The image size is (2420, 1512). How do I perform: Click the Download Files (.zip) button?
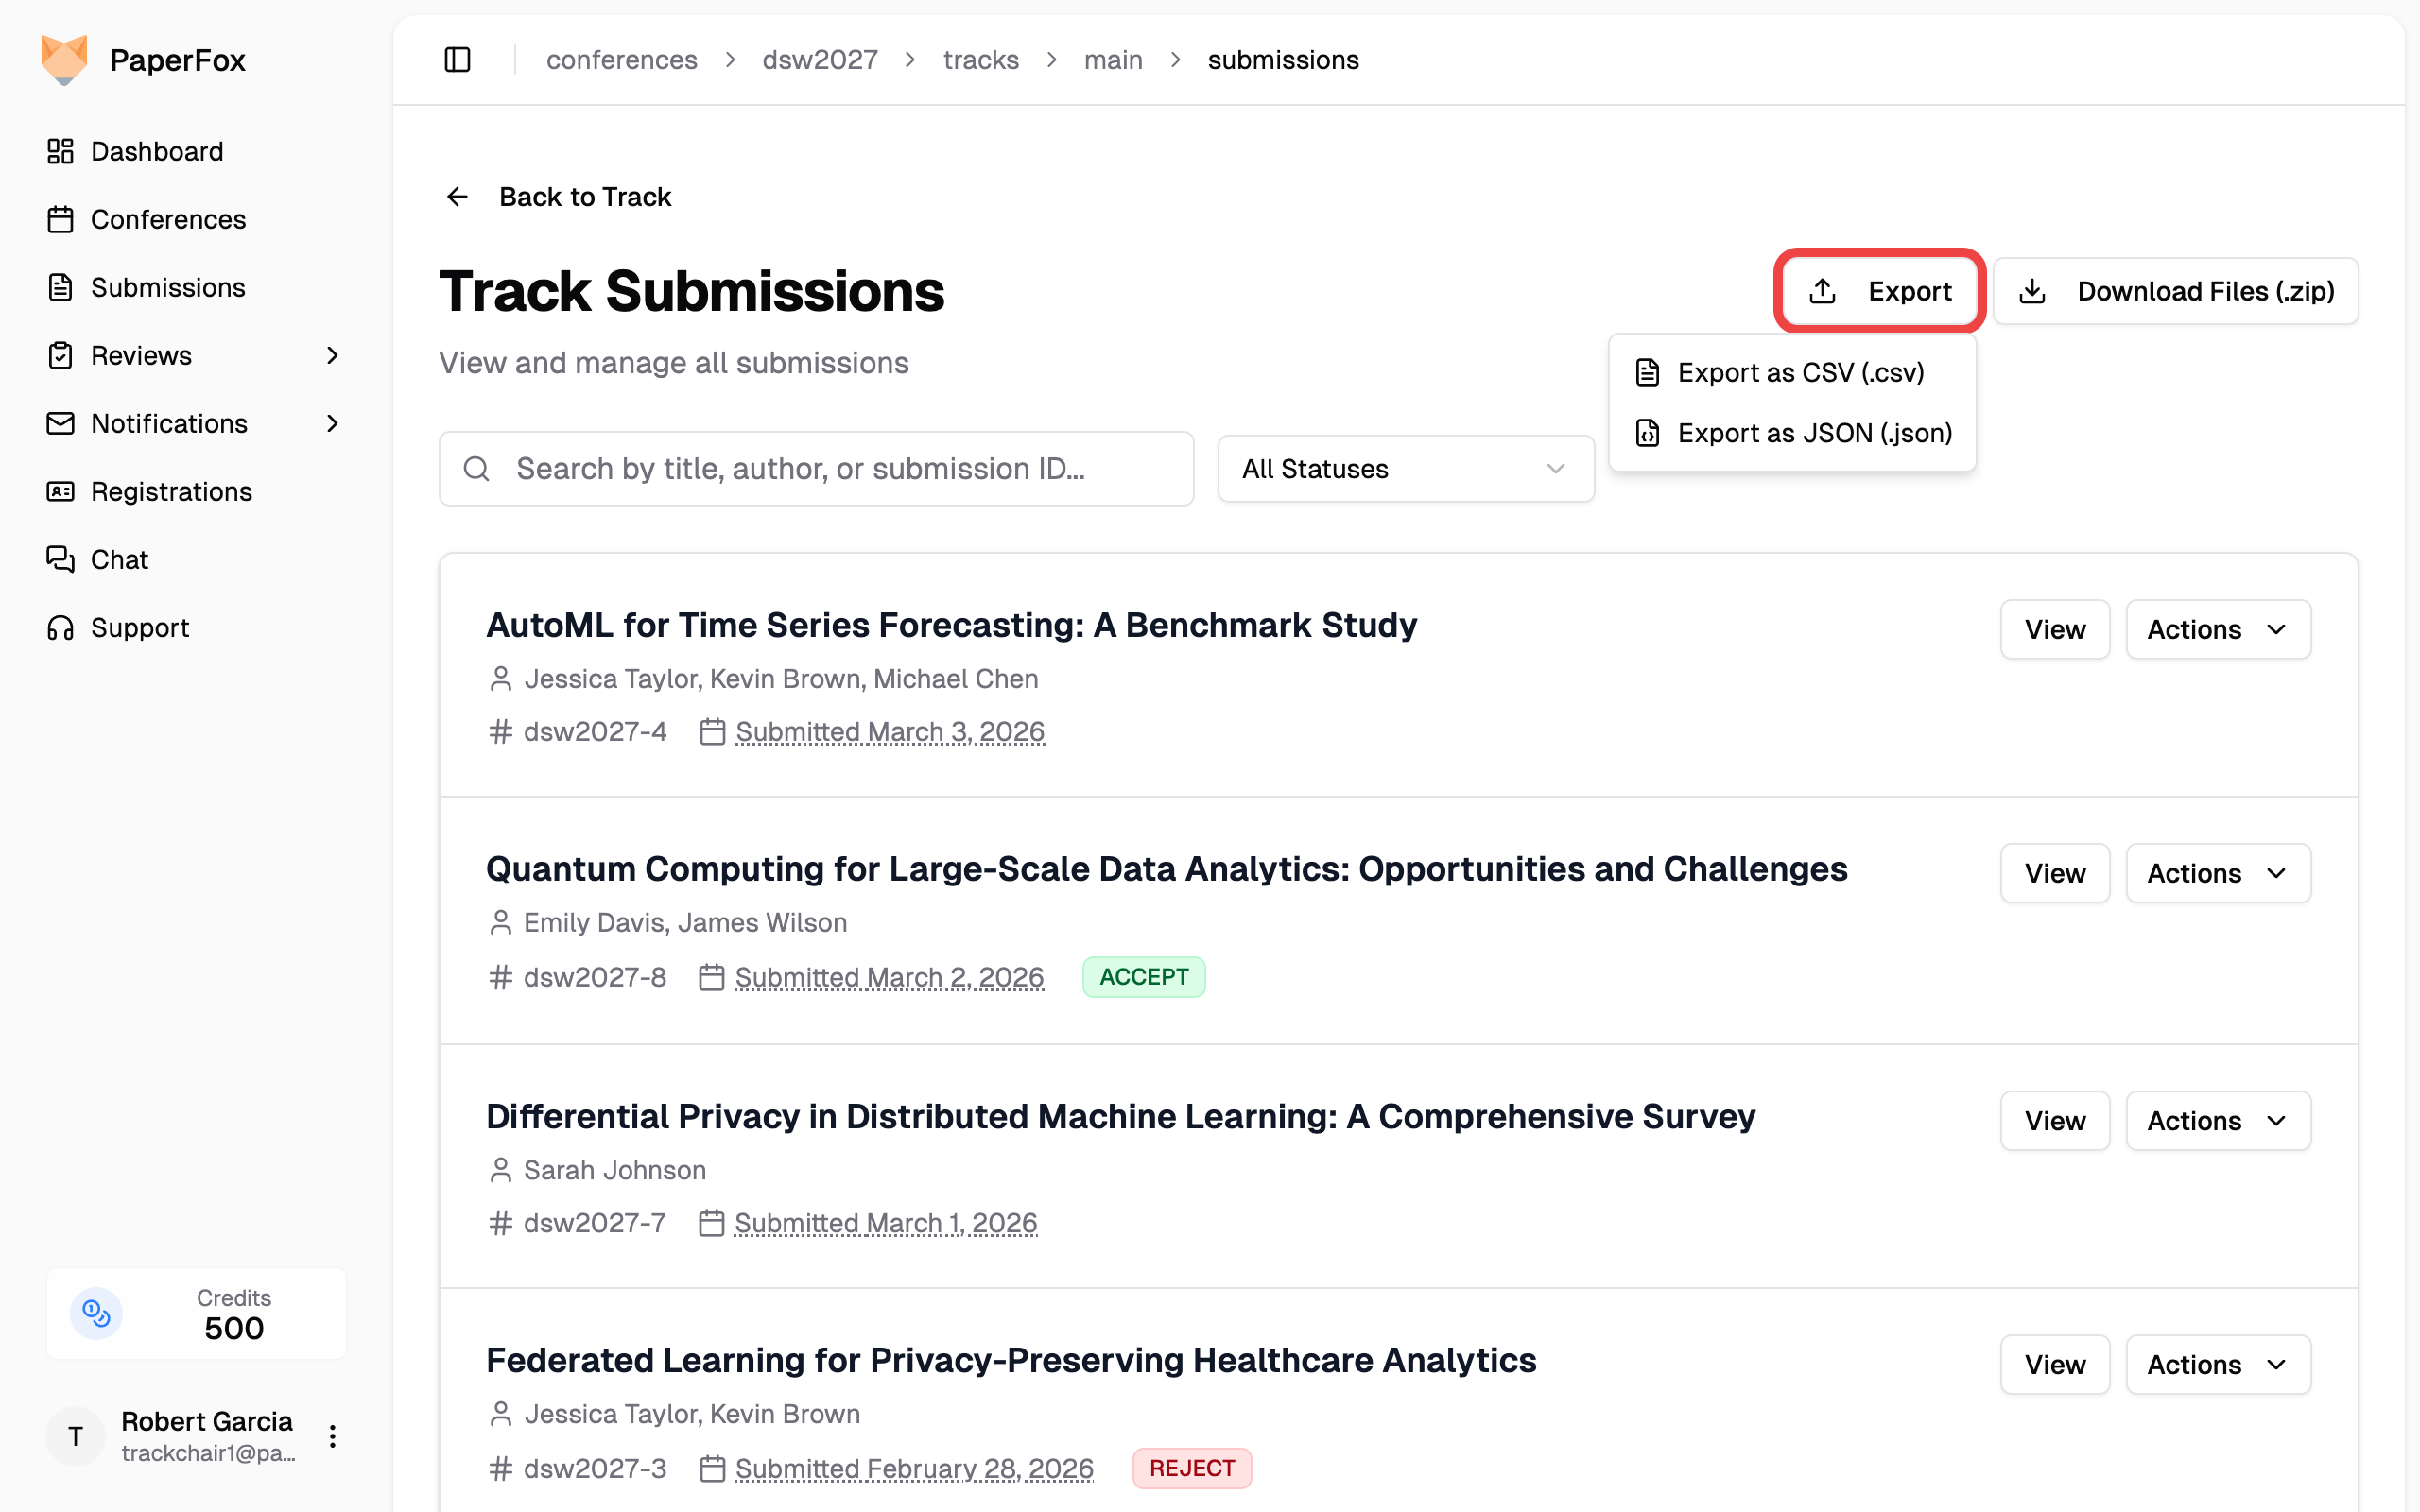(x=2175, y=291)
